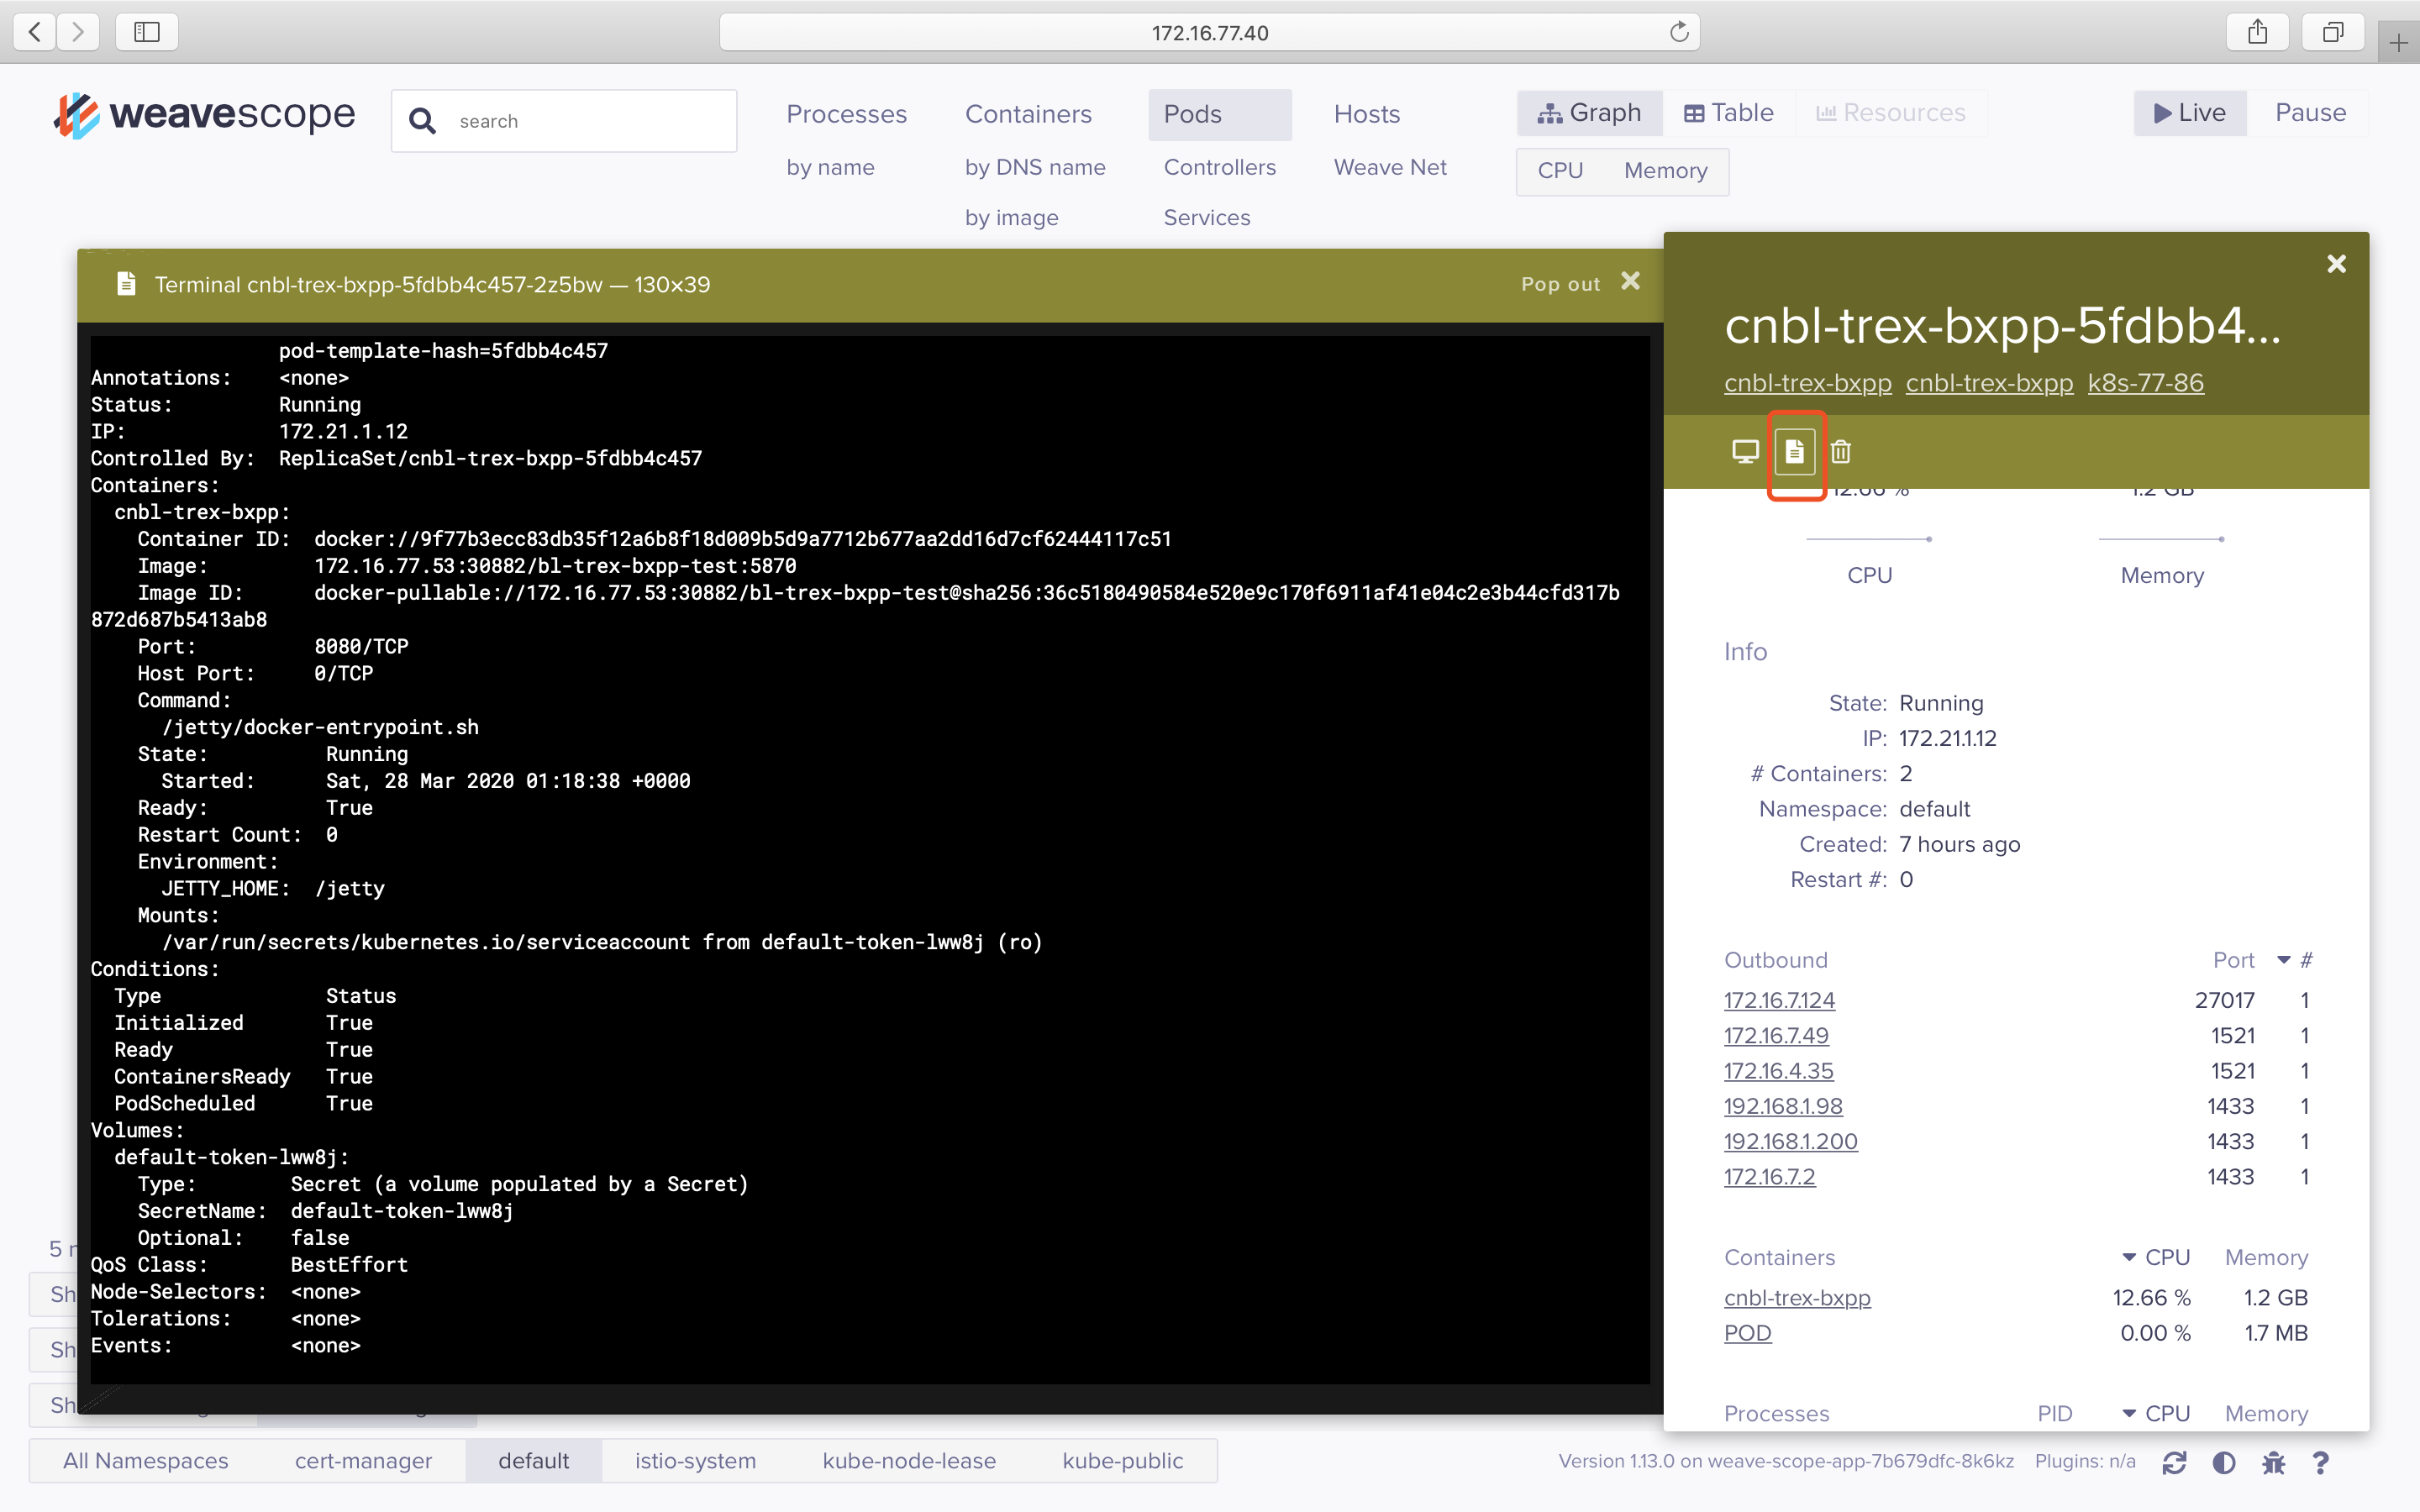2420x1512 pixels.
Task: Open the Safari share icon
Action: tap(2258, 32)
